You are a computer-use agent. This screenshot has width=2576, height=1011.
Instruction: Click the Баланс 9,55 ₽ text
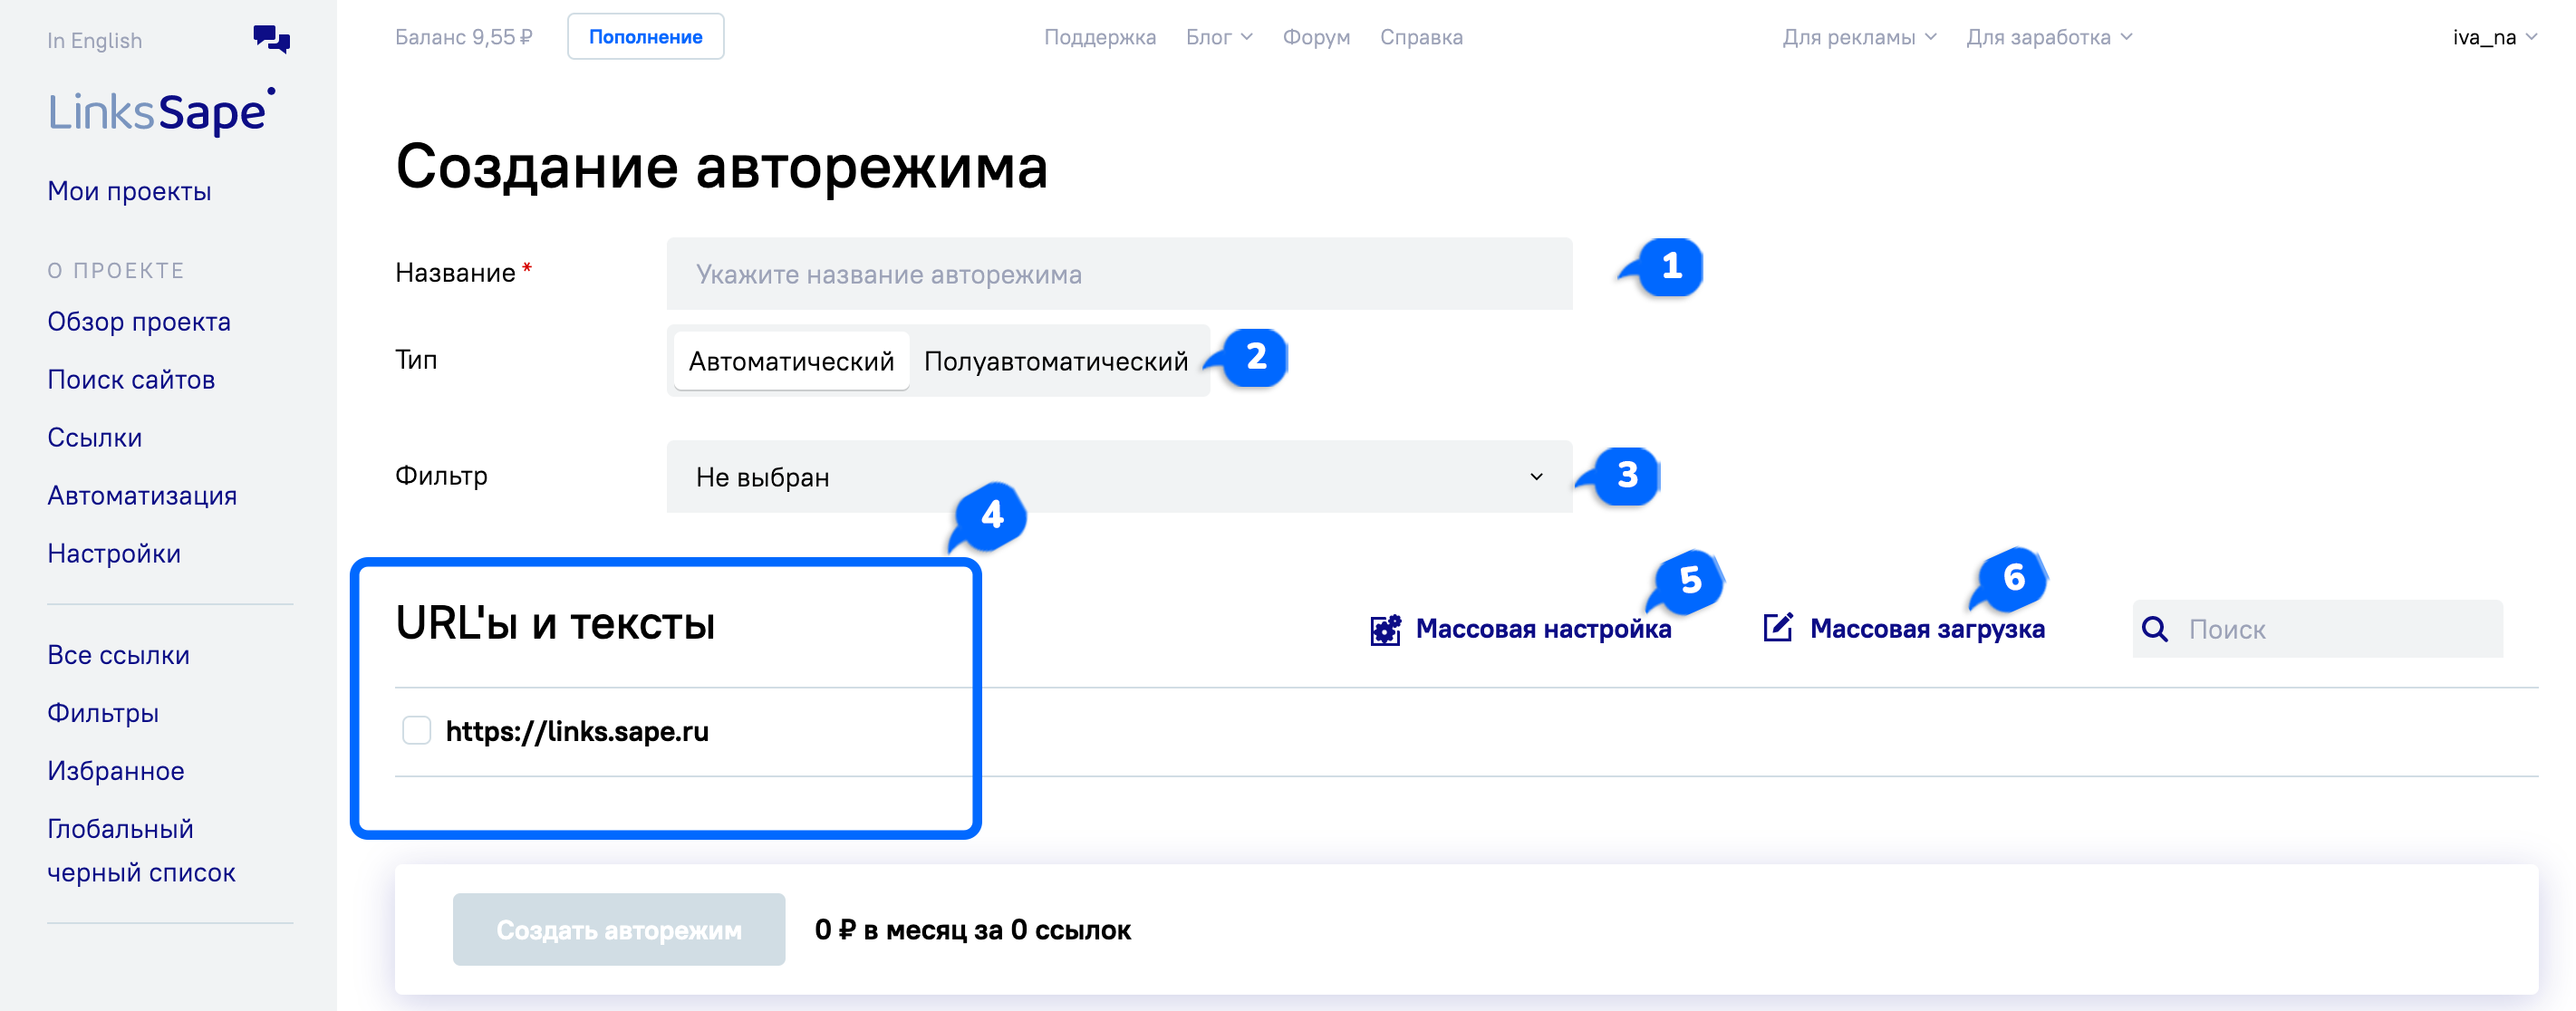tap(463, 37)
